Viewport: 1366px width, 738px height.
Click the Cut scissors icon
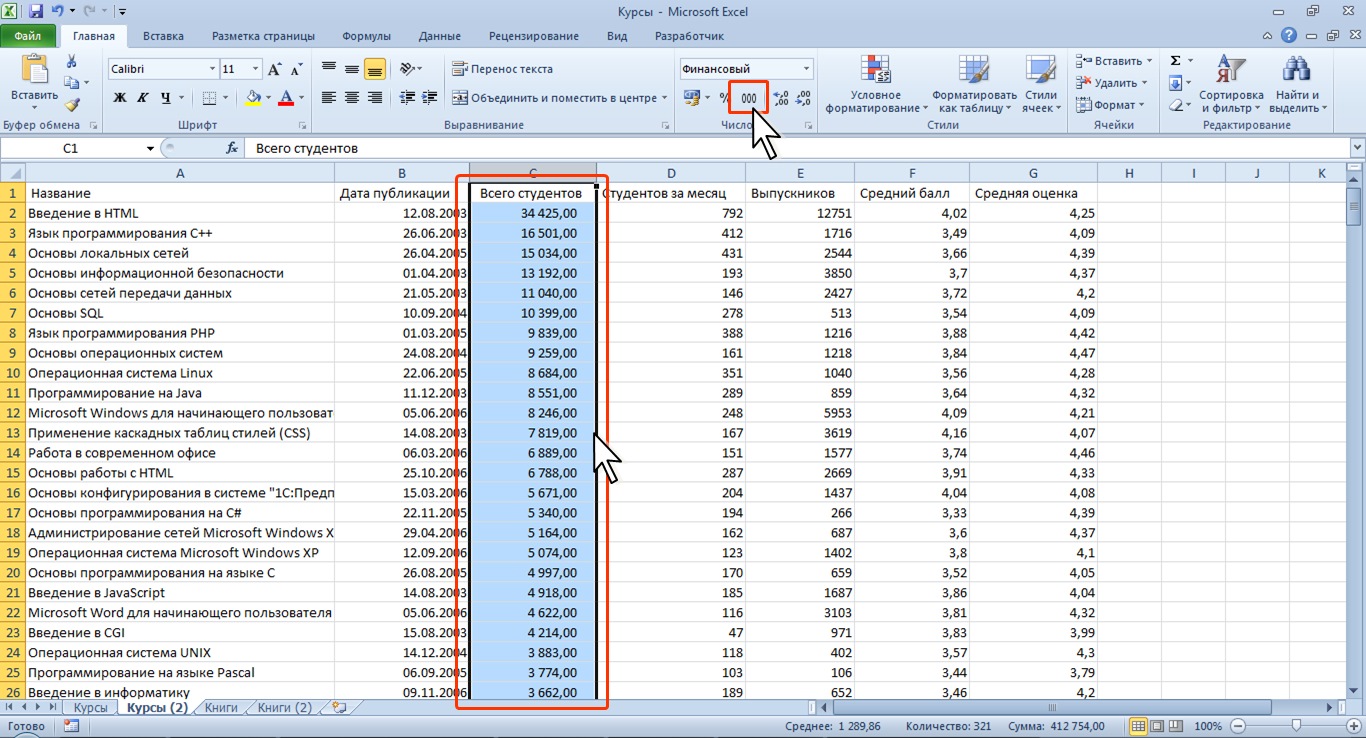(72, 62)
